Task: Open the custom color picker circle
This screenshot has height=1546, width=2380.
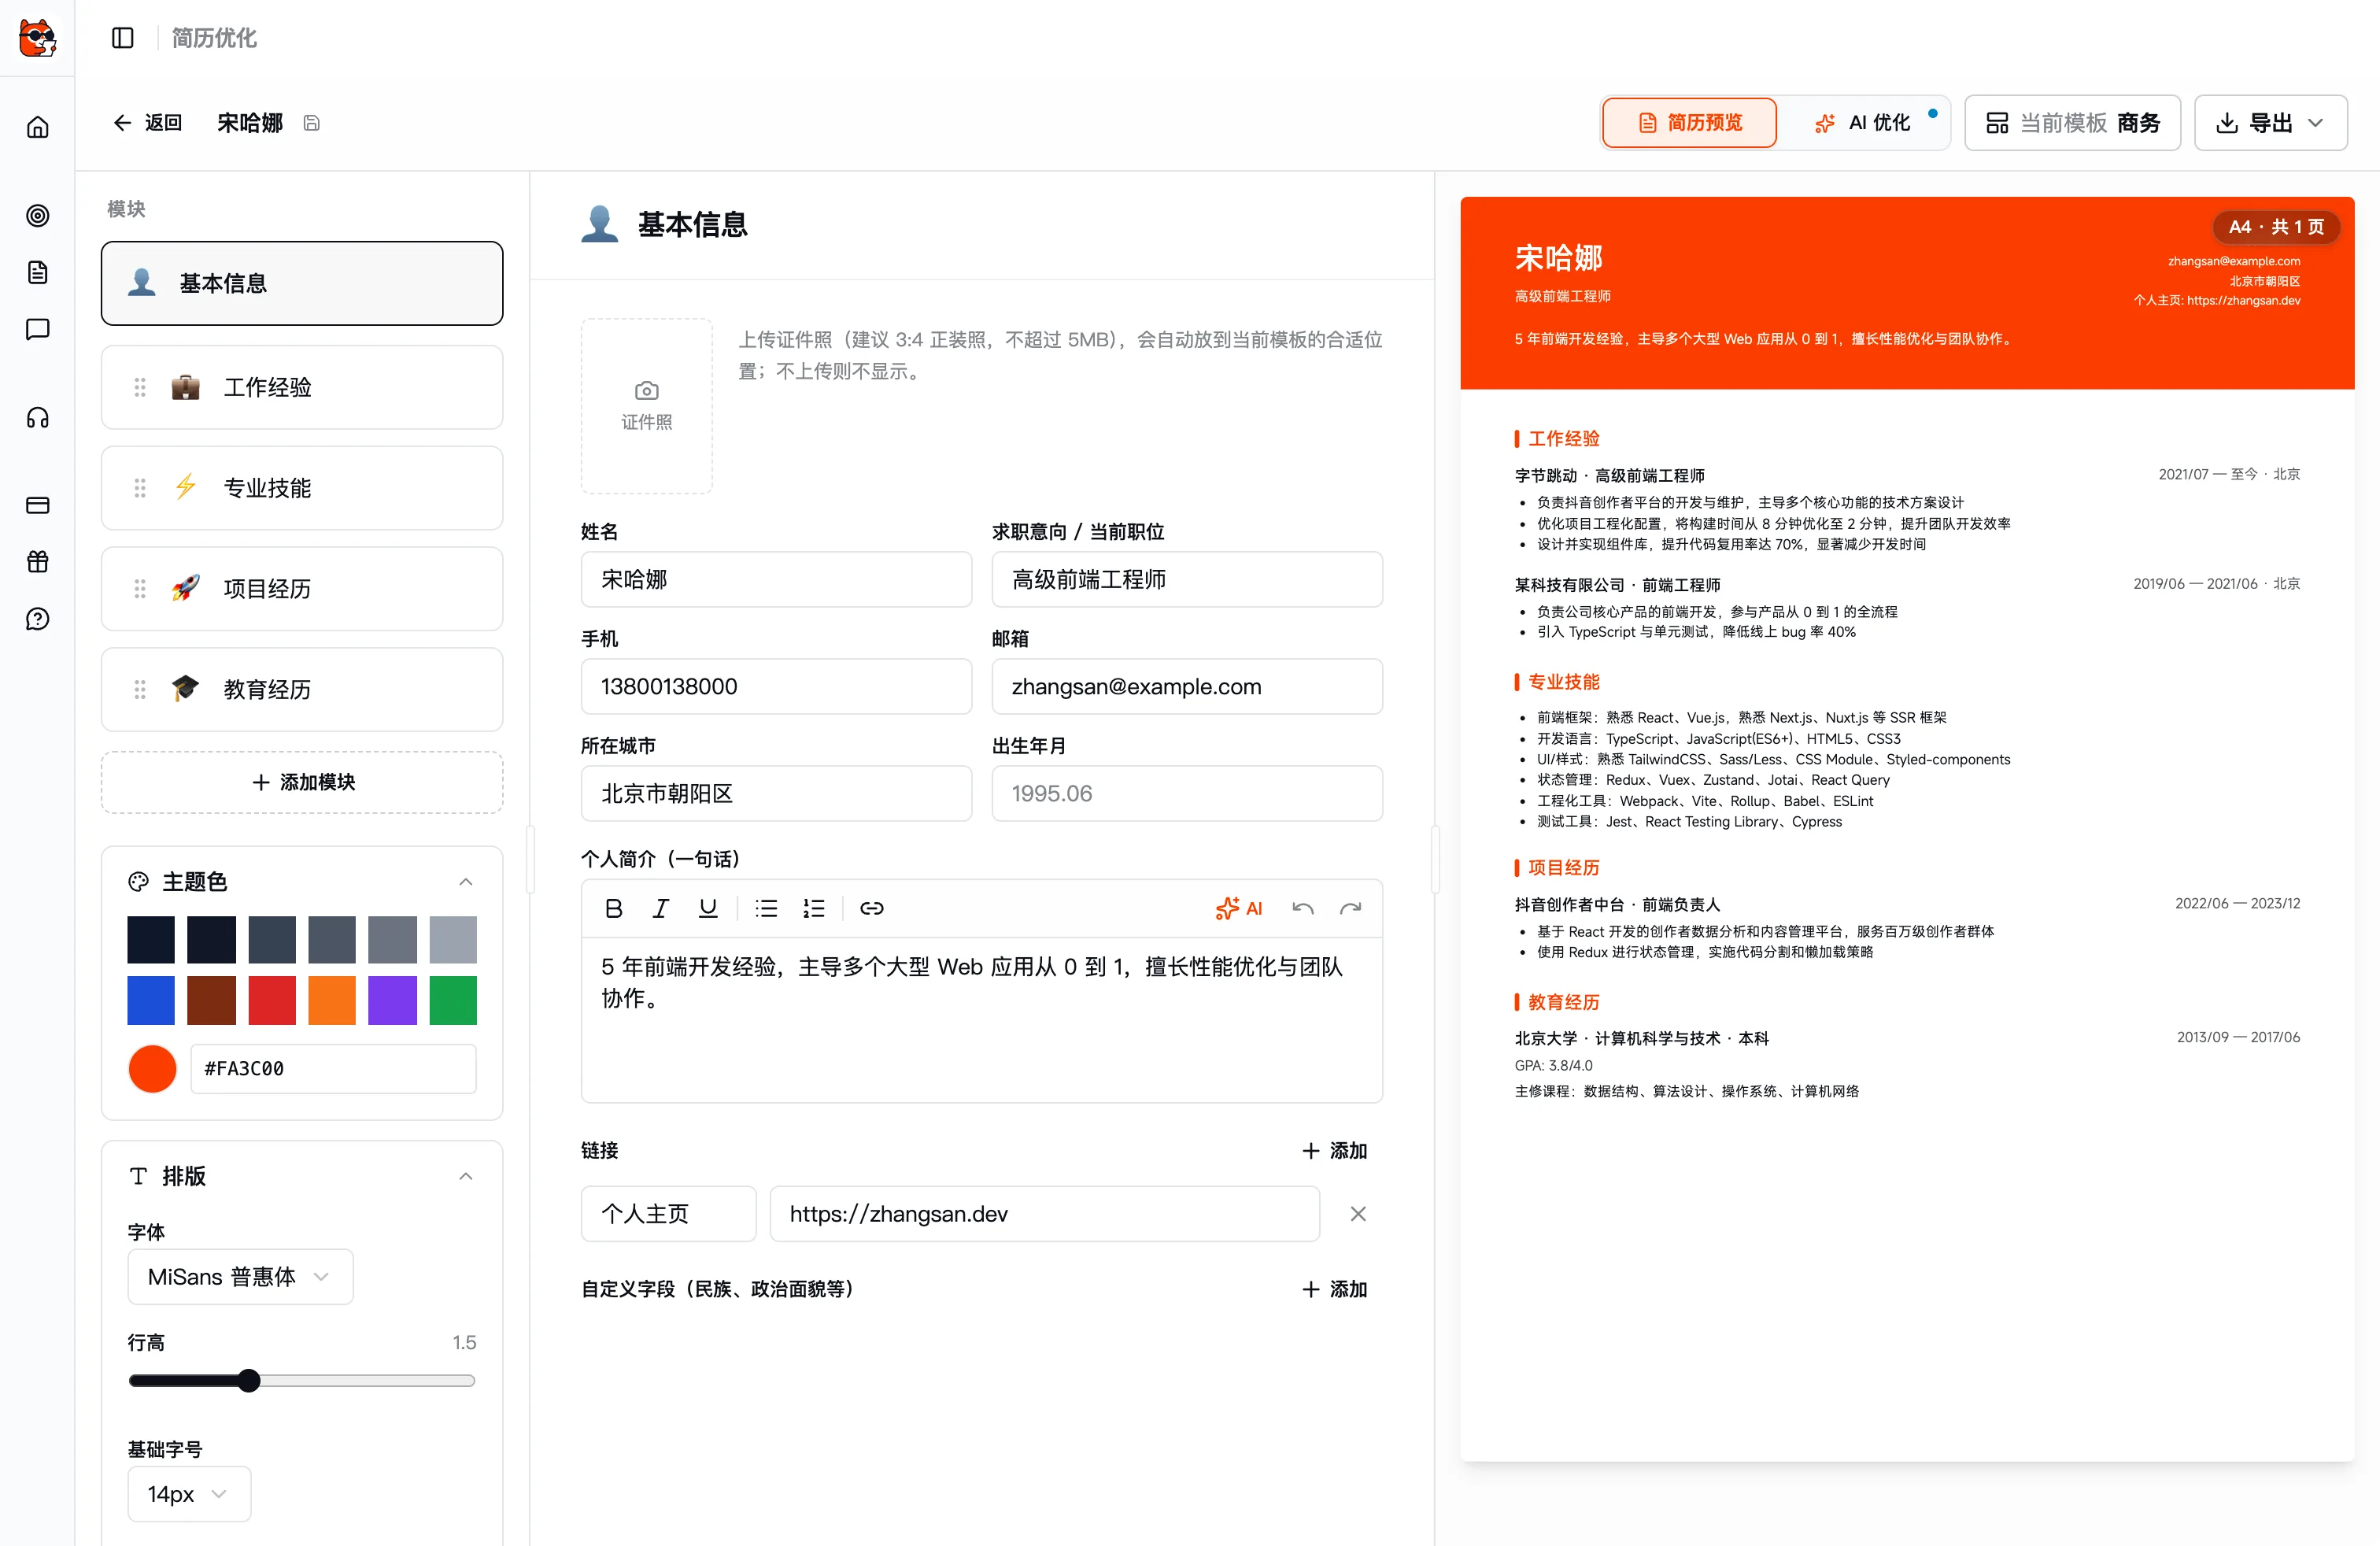Action: [153, 1069]
